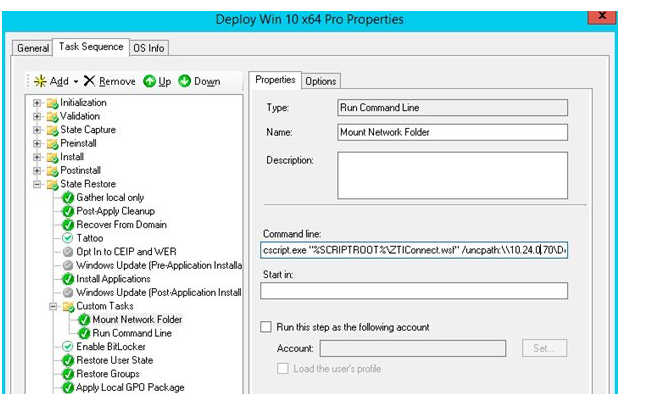Click green check icon beside Recover From Domain
Viewport: 671px width, 406px height.
68,225
